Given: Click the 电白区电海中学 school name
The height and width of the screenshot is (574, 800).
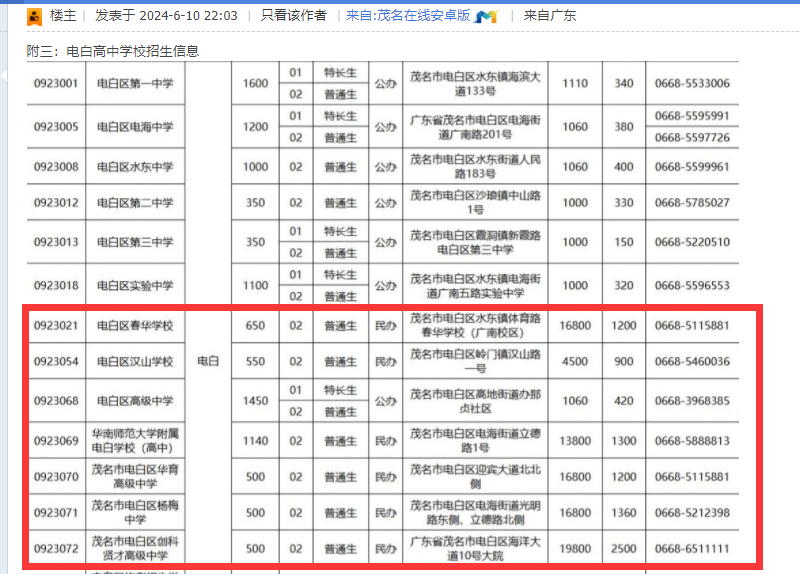Looking at the screenshot, I should (135, 127).
